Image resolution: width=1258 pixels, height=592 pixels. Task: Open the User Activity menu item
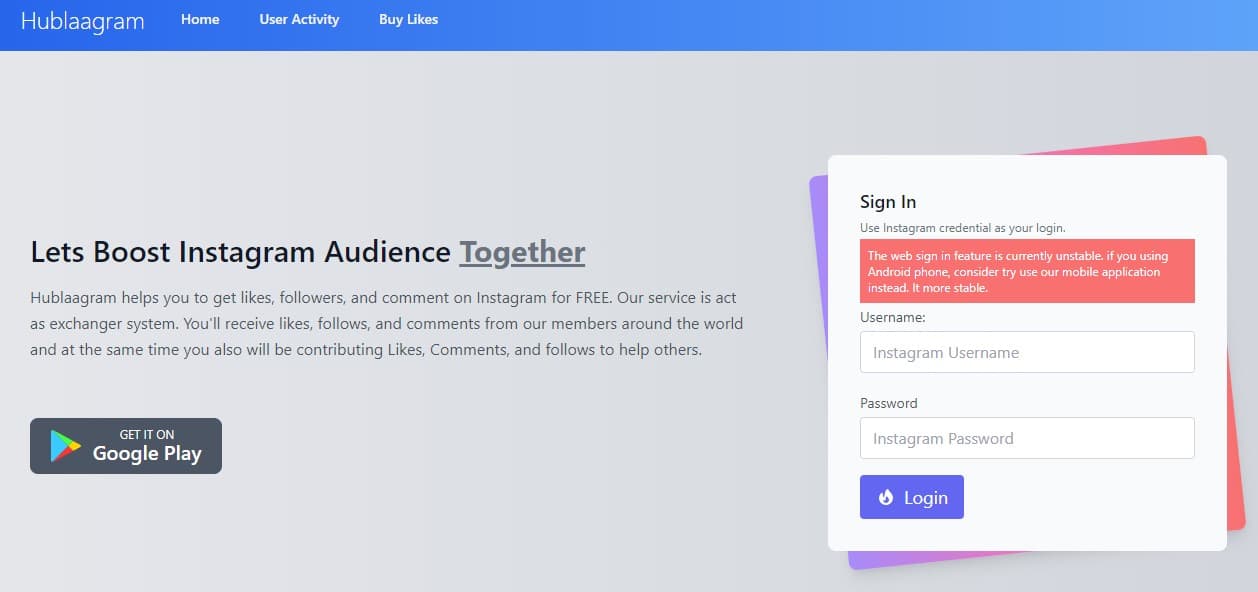point(299,19)
